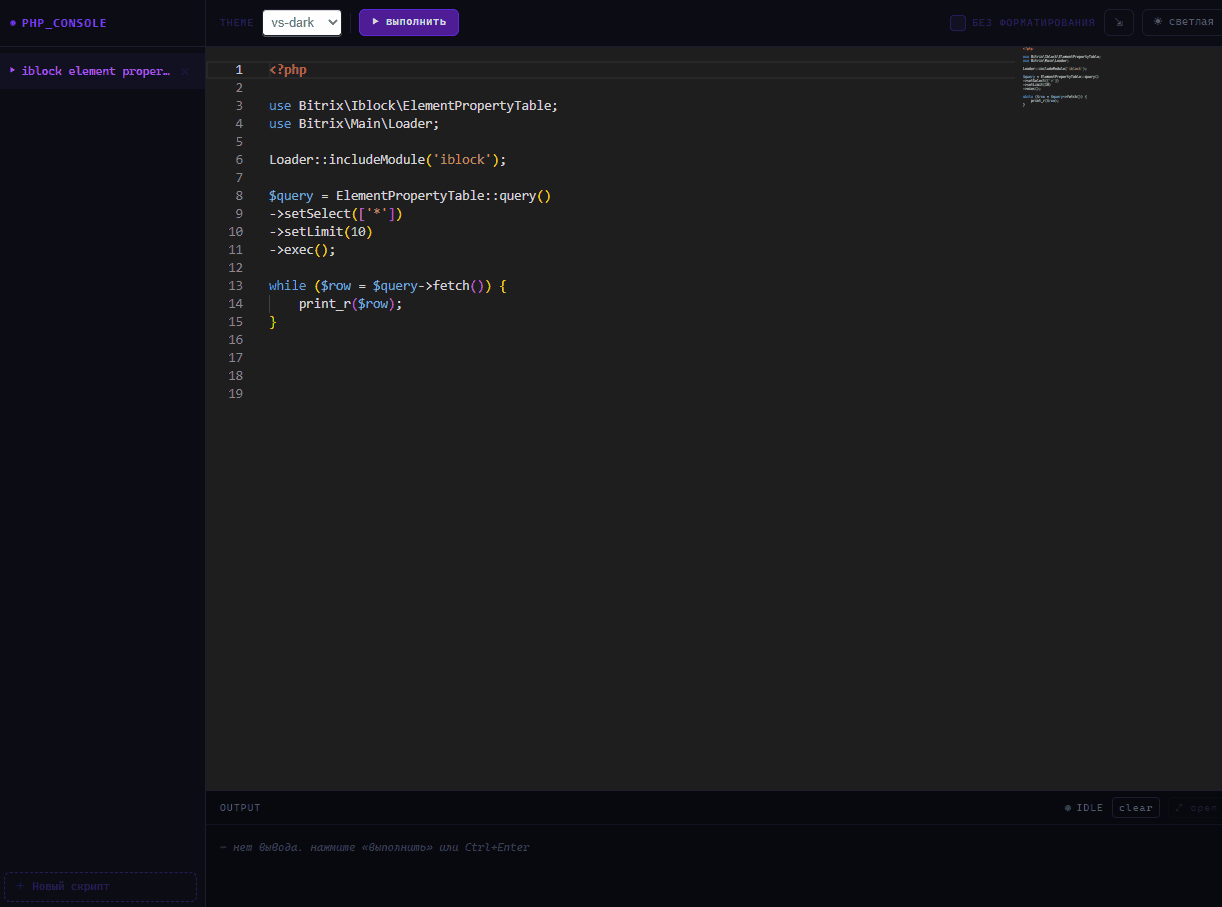Click the PHP_CONSOLE title
This screenshot has height=907, width=1222.
(64, 23)
